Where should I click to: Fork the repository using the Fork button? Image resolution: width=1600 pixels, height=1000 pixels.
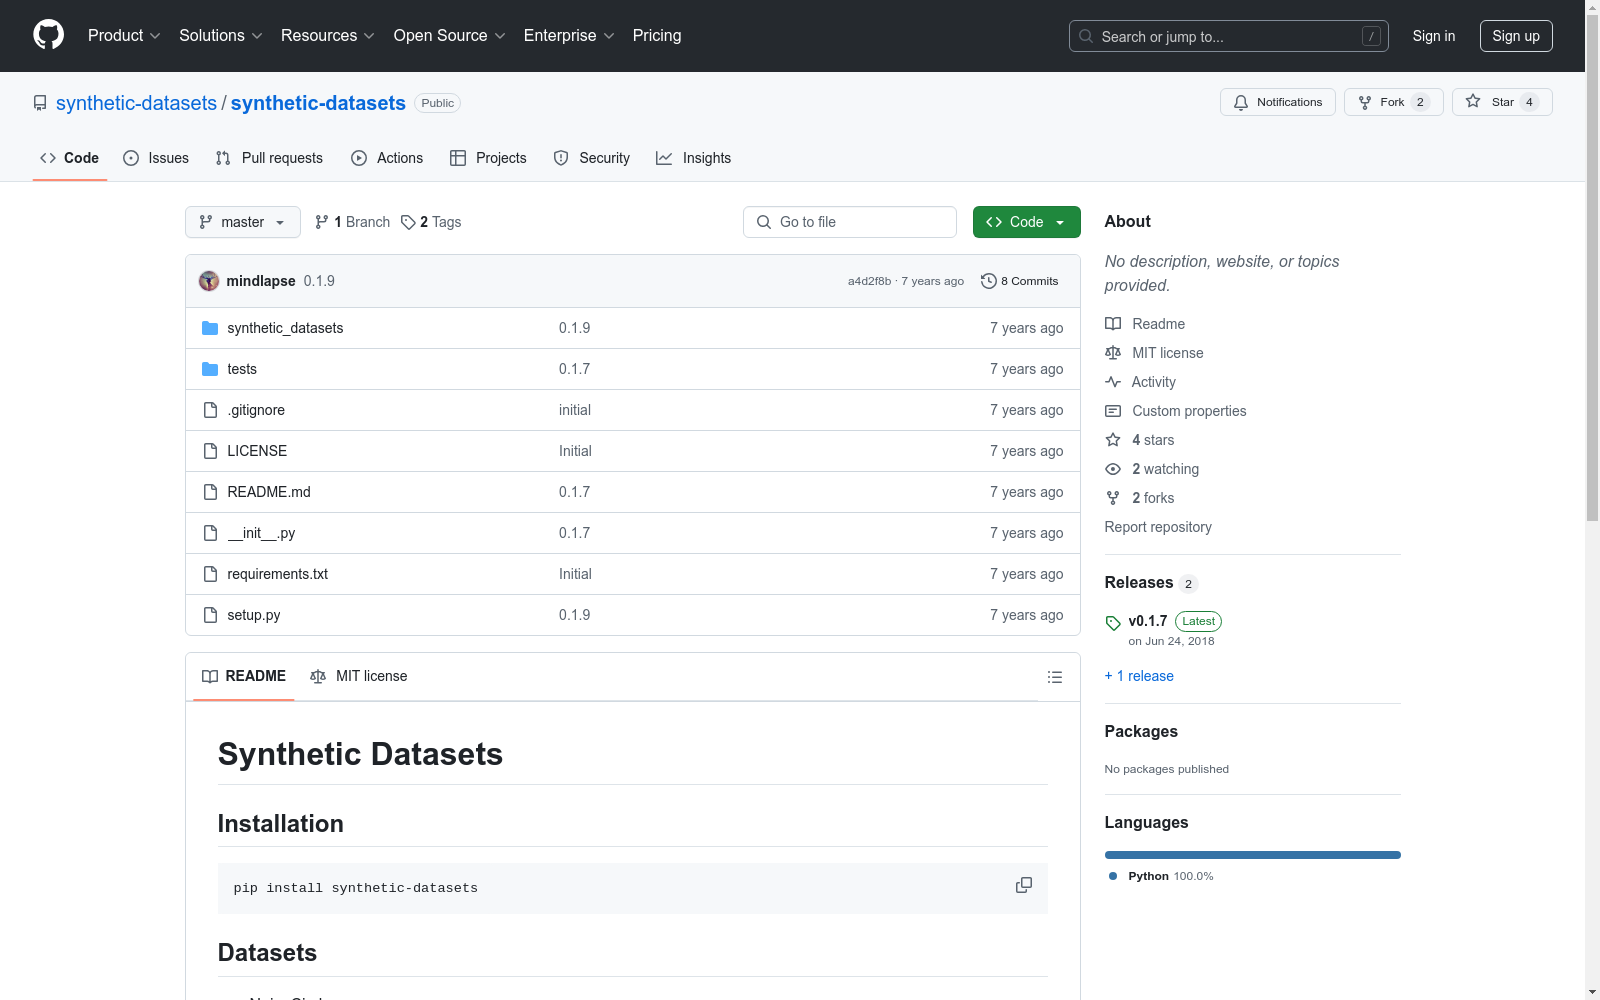pos(1393,102)
